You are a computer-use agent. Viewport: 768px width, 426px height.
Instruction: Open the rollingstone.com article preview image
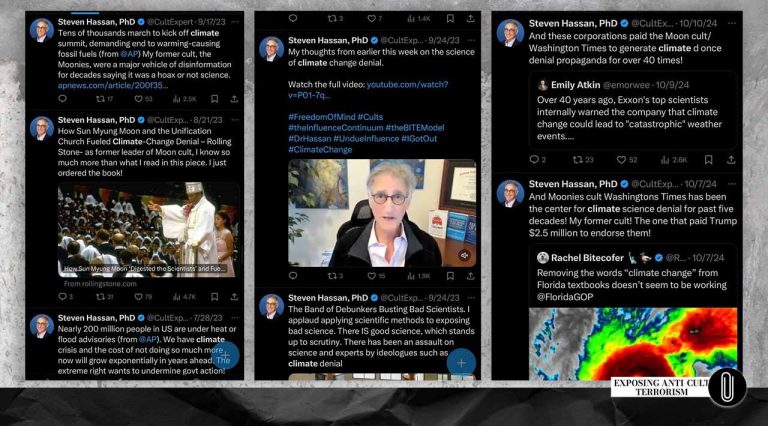(x=148, y=230)
